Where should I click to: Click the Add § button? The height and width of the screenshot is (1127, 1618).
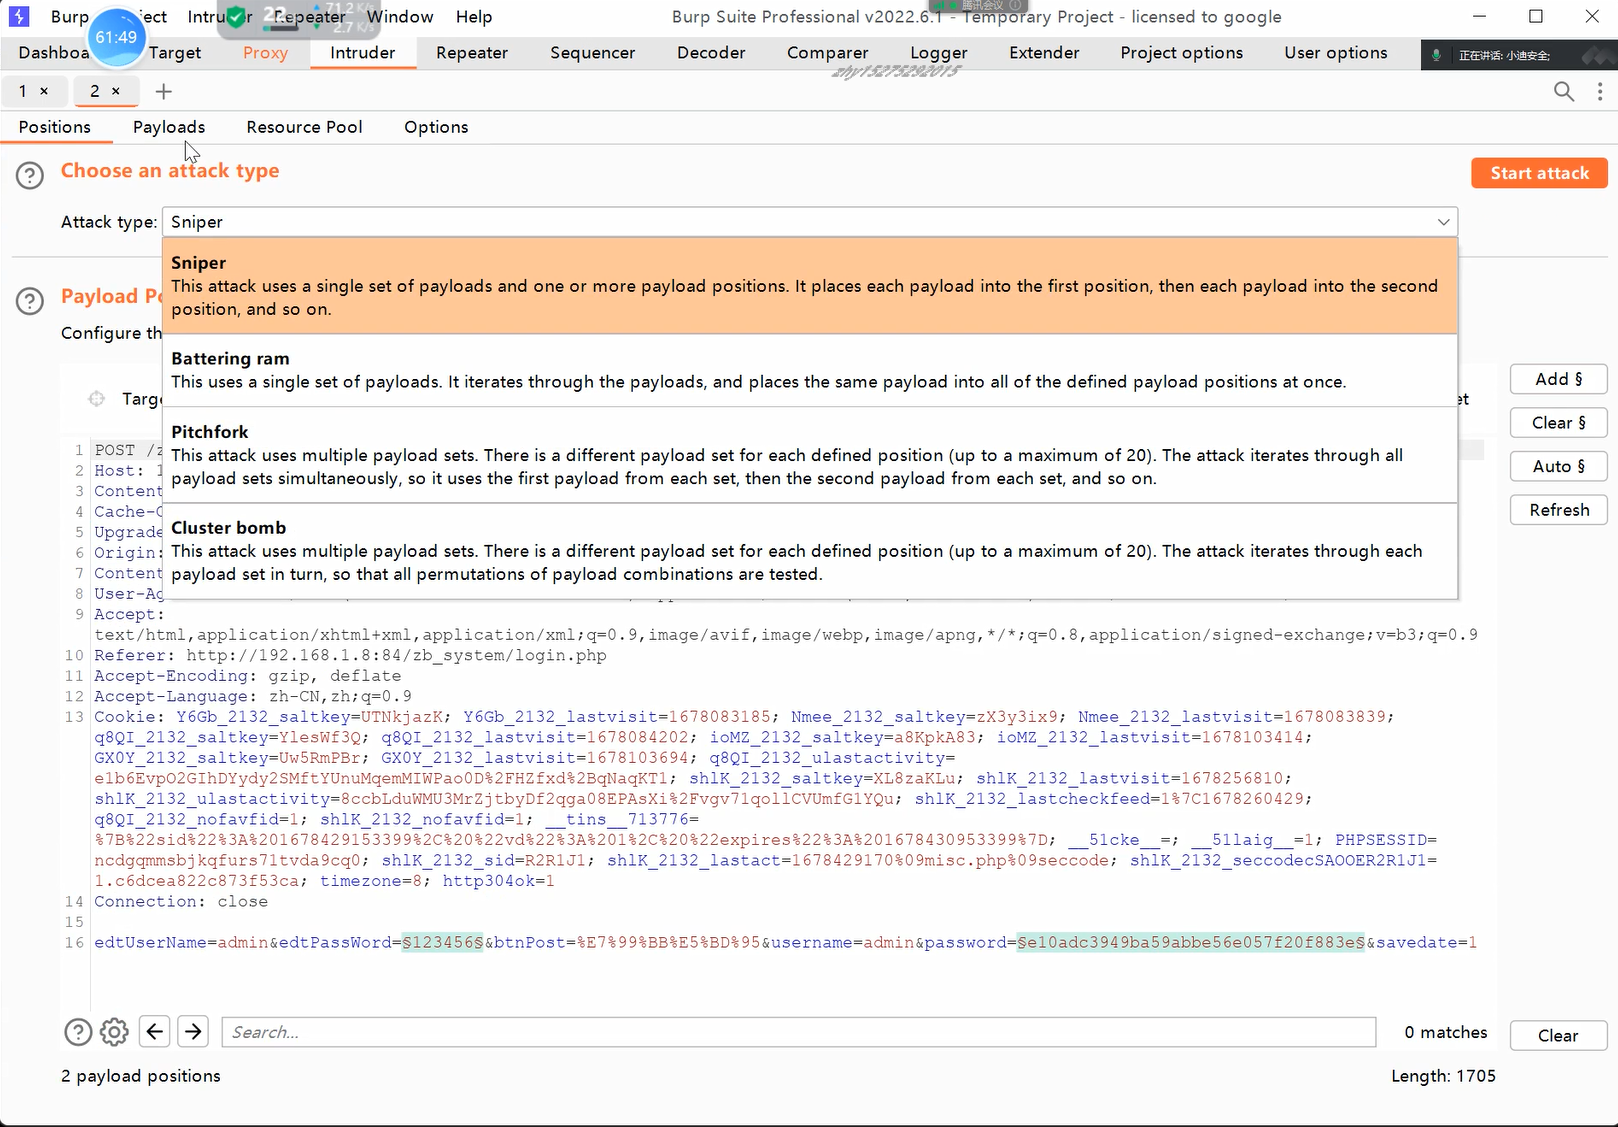tap(1558, 379)
